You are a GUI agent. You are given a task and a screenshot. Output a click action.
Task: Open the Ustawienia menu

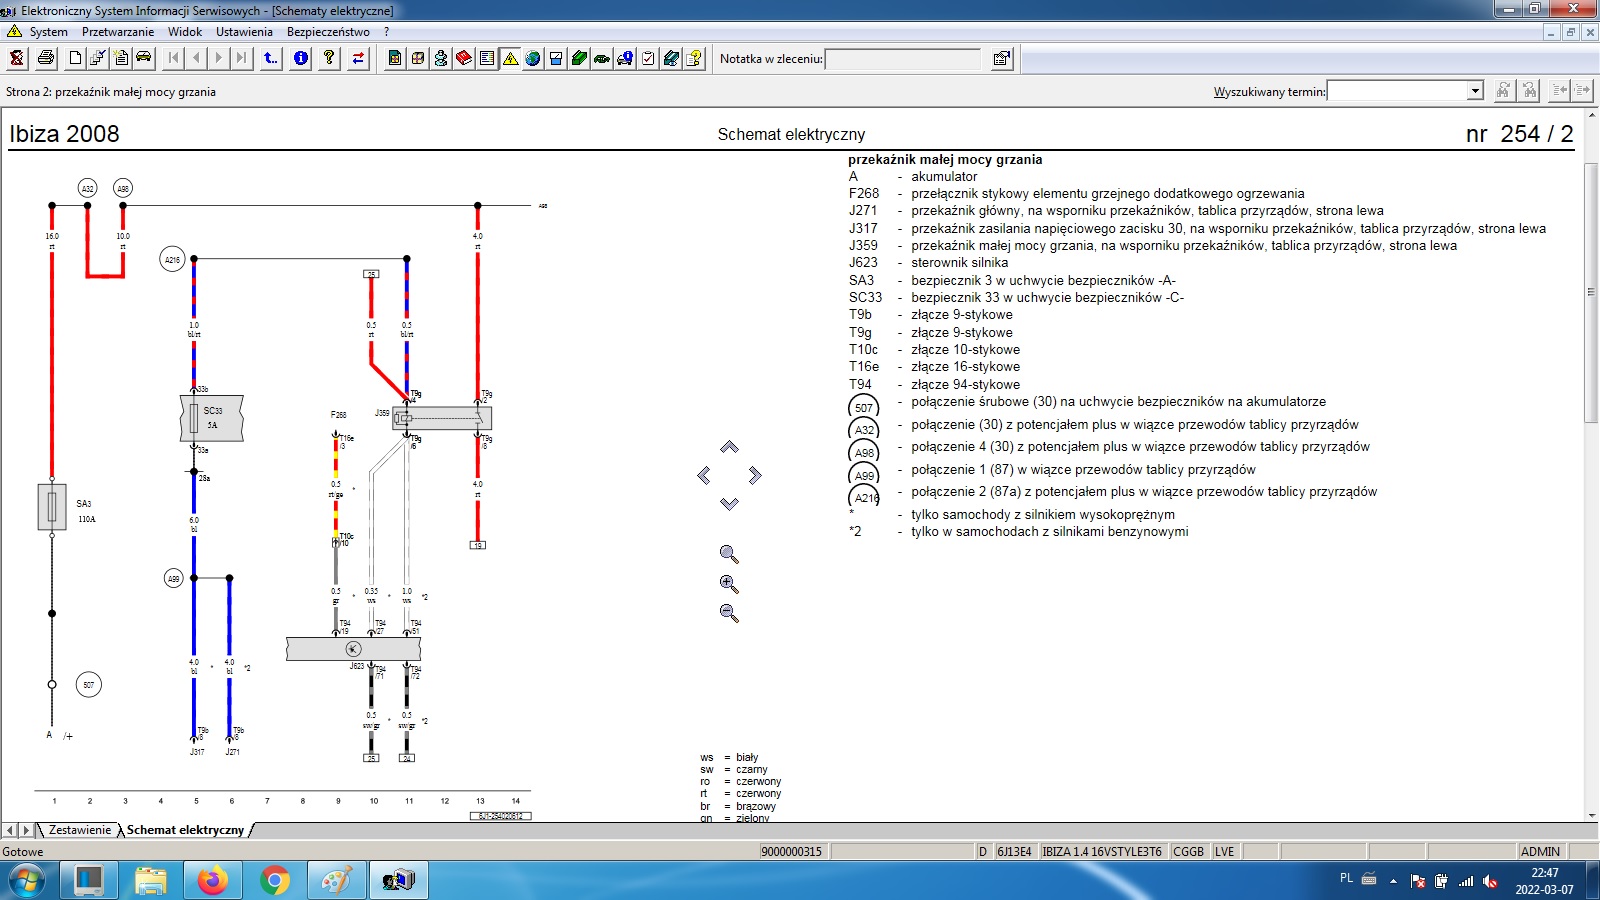pyautogui.click(x=244, y=32)
